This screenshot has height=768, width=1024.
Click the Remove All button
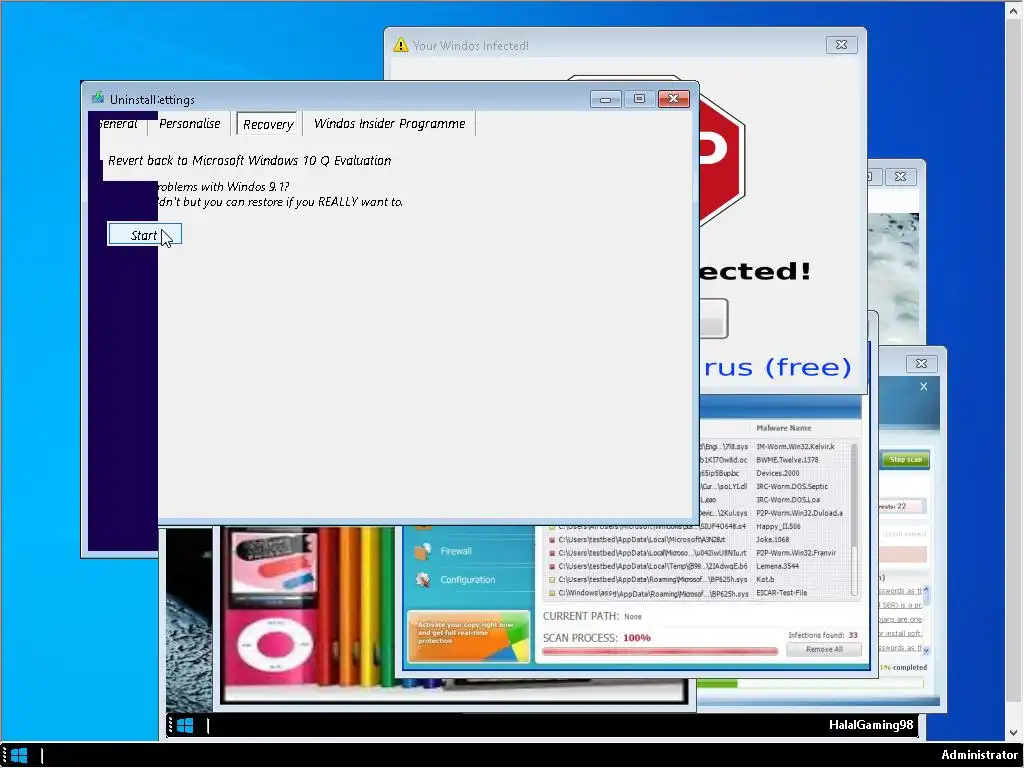824,649
